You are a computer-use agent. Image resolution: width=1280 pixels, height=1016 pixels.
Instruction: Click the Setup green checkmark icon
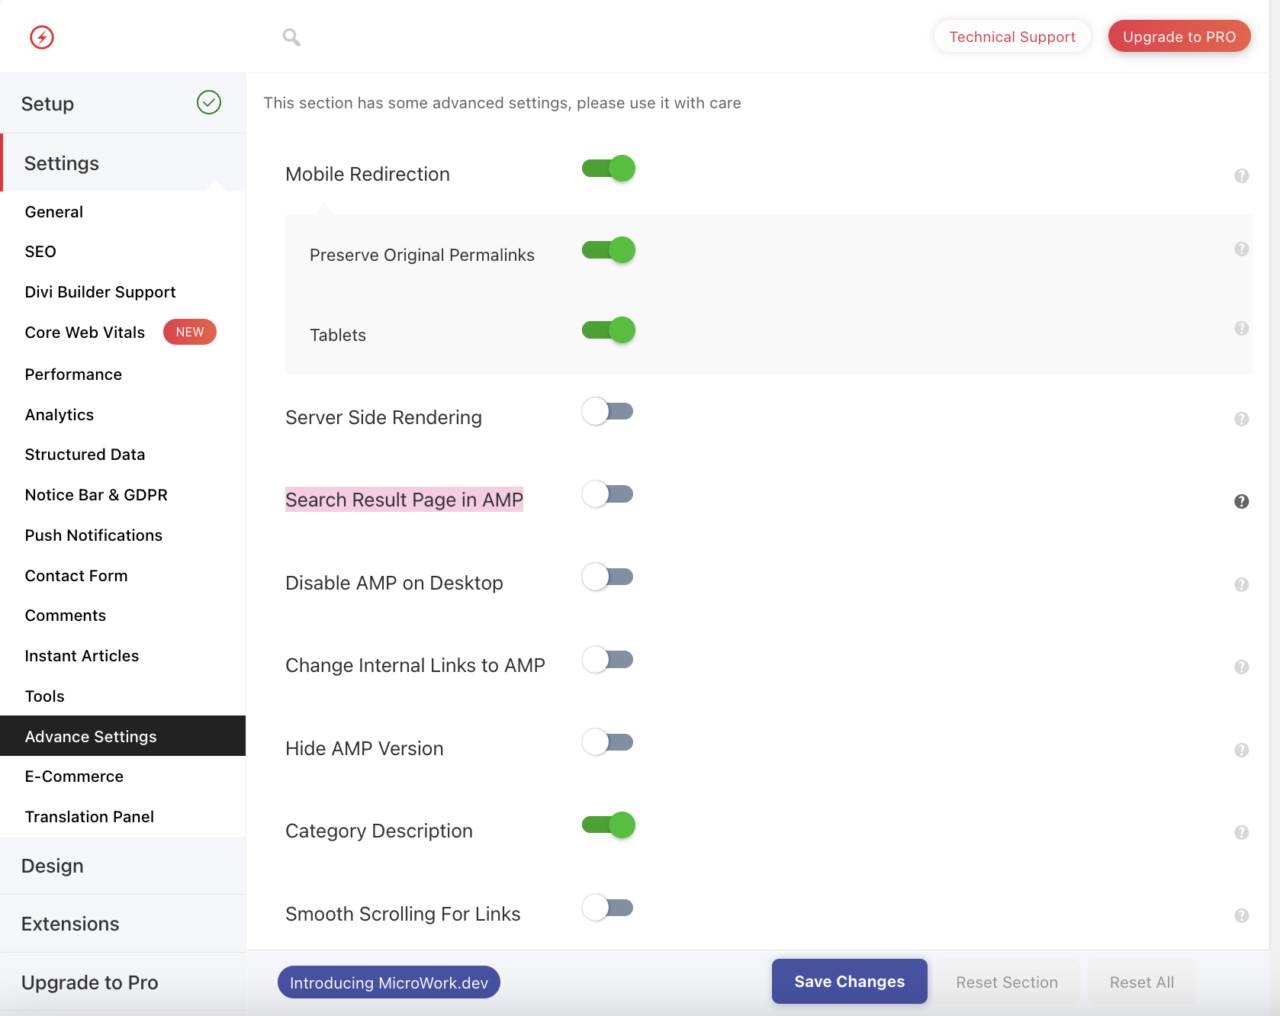[209, 102]
